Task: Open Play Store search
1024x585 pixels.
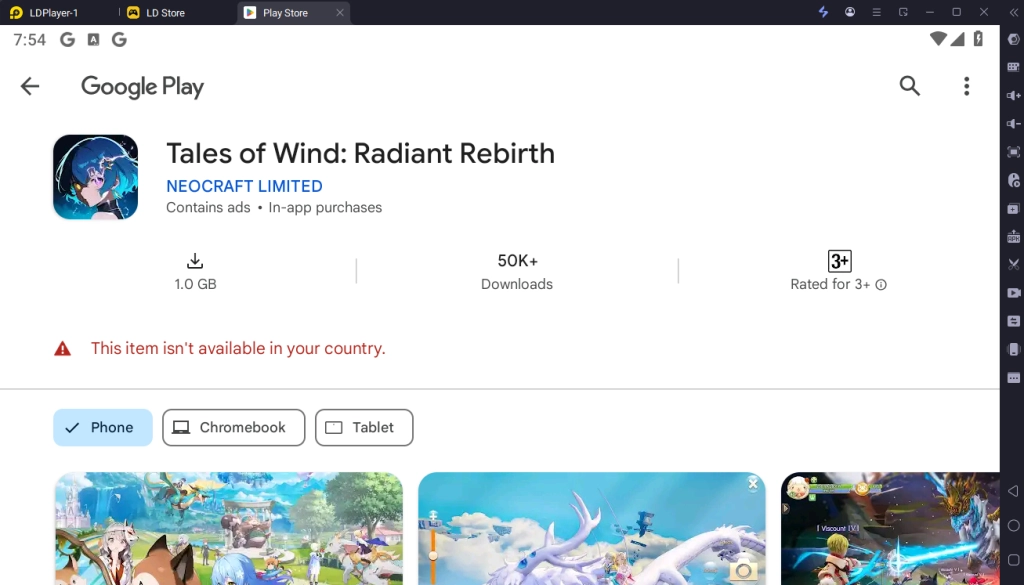Action: click(910, 86)
